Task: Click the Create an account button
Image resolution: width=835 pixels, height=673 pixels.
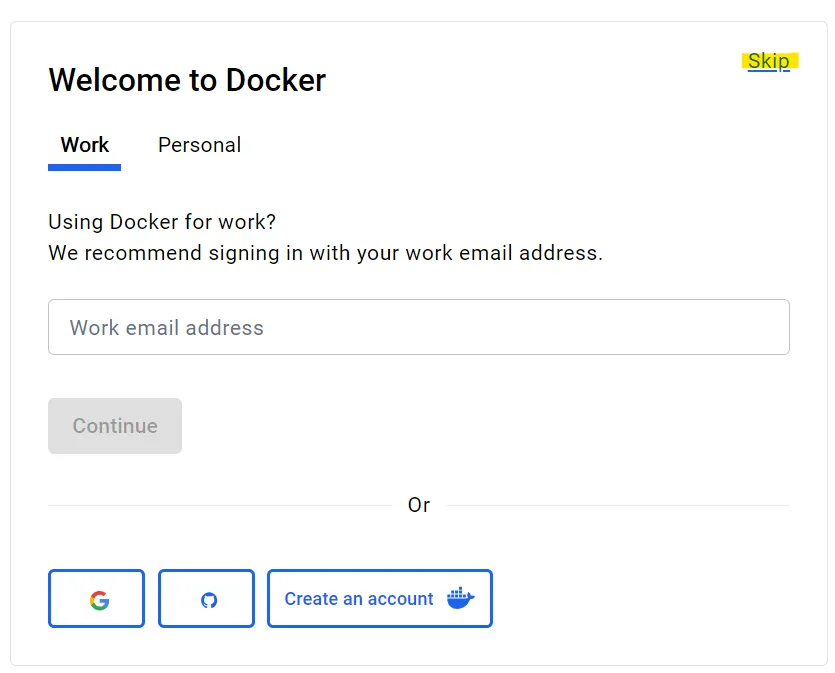Action: (x=380, y=598)
